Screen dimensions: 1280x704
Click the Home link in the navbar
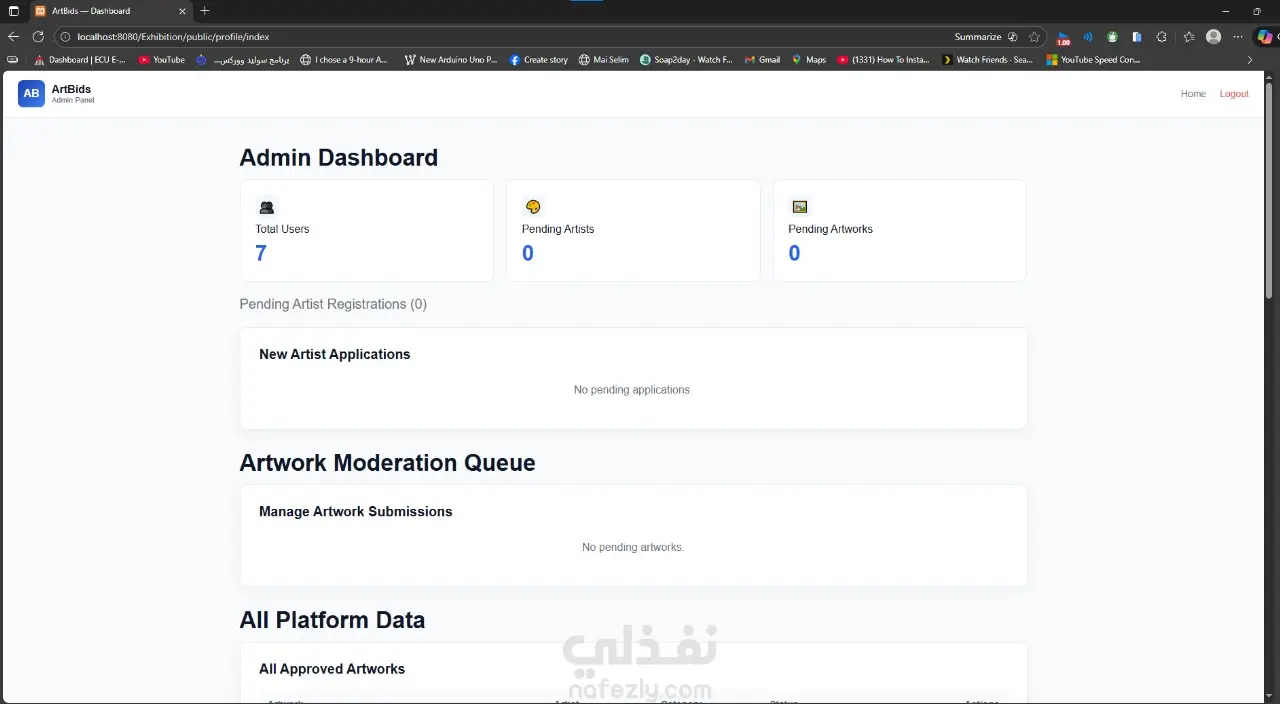[x=1193, y=94]
